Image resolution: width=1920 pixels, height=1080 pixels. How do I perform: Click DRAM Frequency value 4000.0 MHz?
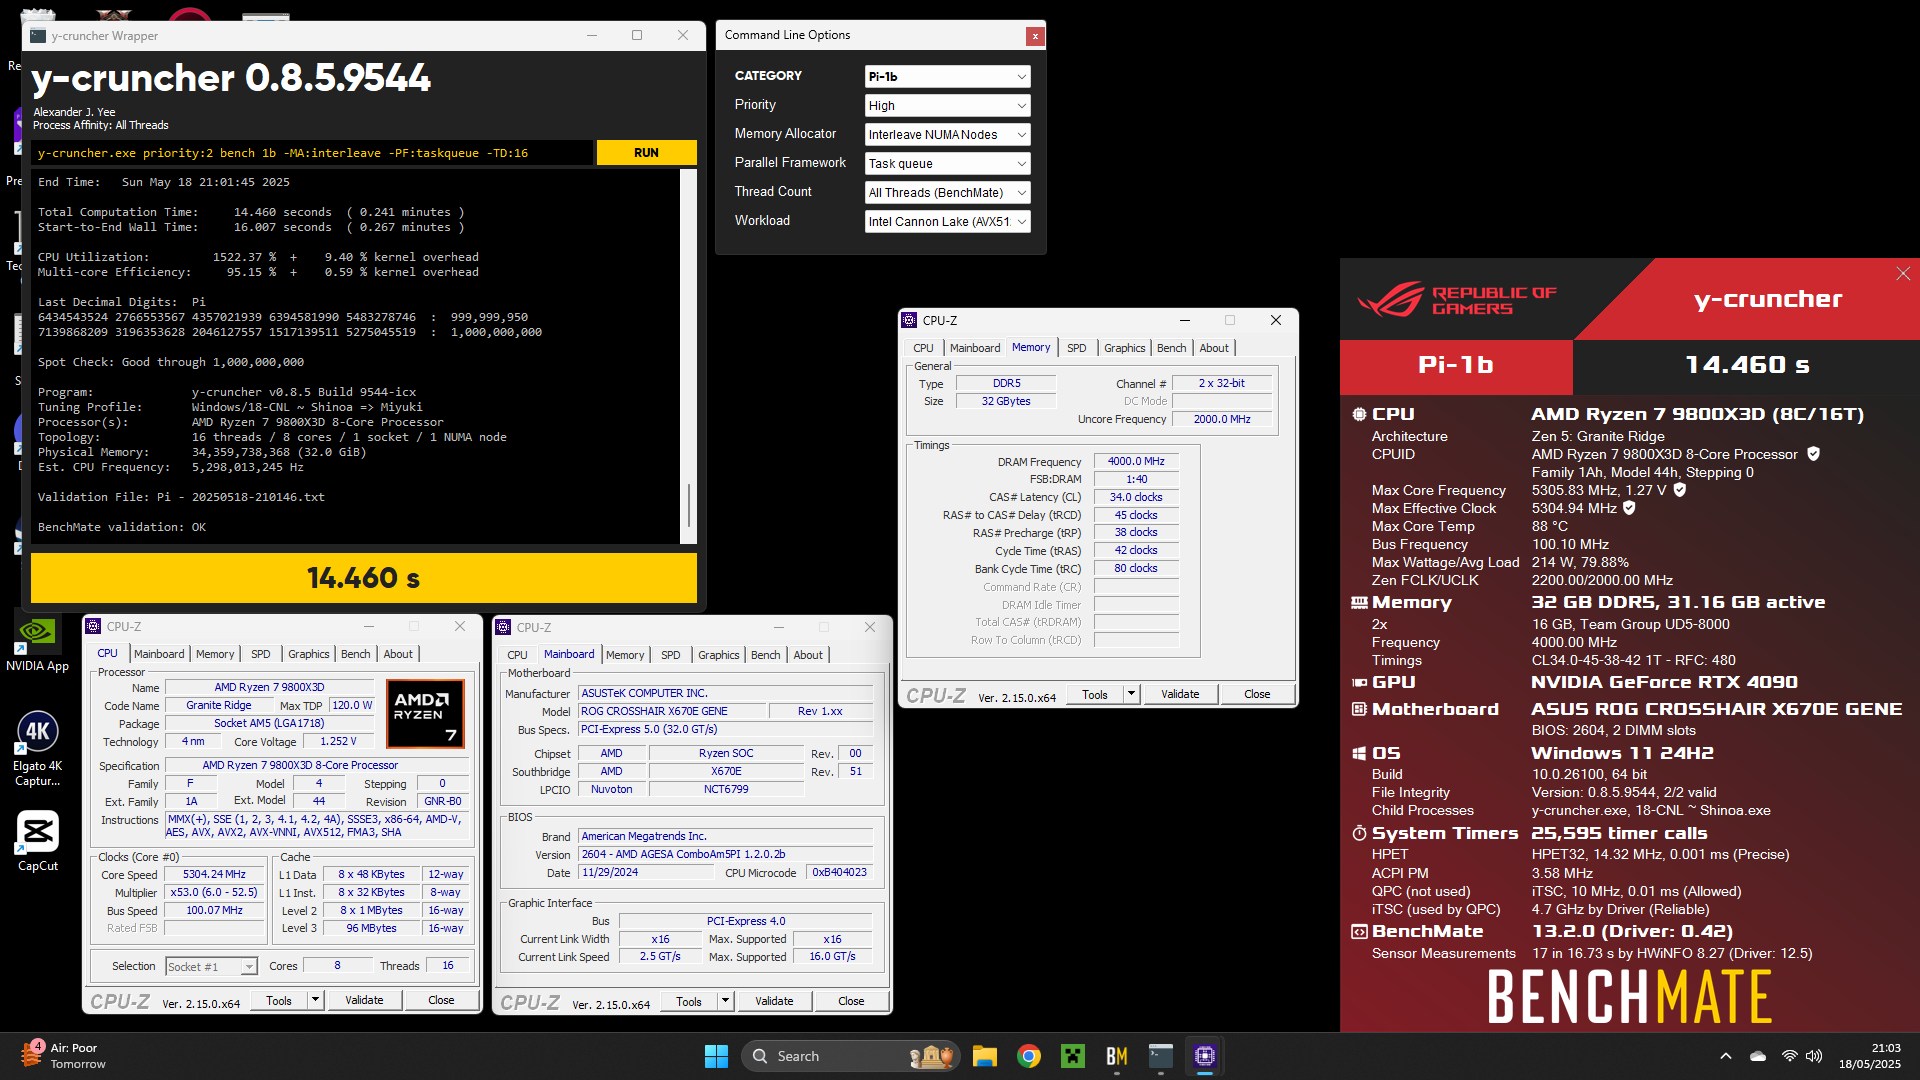(1136, 461)
